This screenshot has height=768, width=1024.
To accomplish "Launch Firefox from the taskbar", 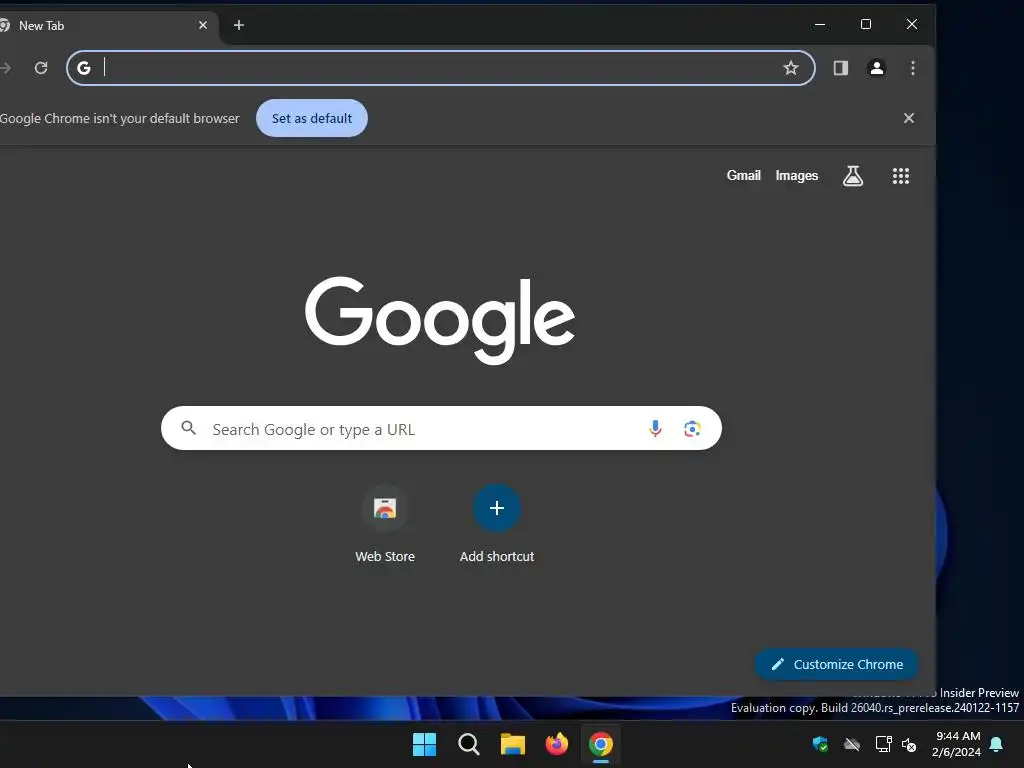I will coord(556,744).
